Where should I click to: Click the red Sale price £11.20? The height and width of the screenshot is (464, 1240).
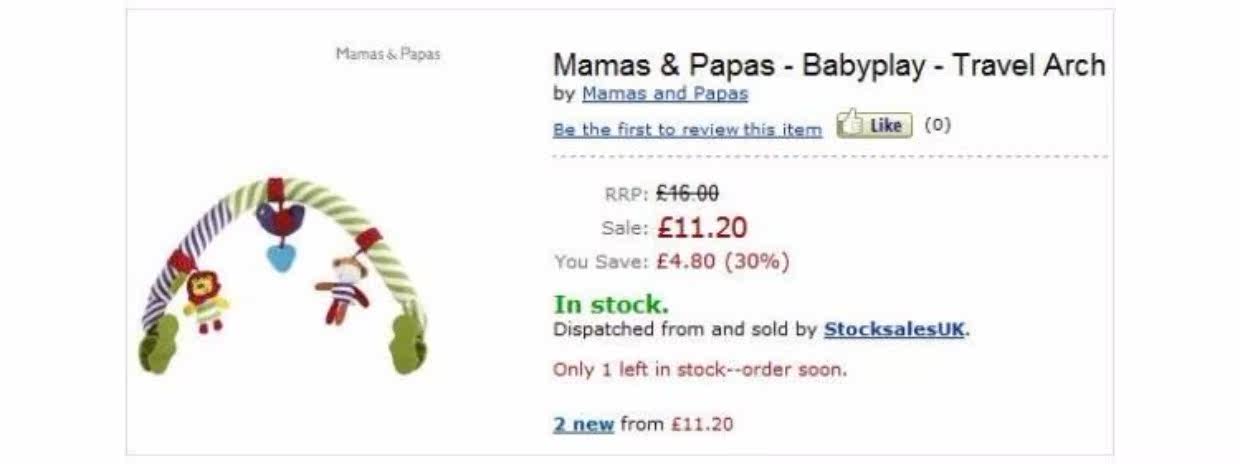pyautogui.click(x=701, y=228)
